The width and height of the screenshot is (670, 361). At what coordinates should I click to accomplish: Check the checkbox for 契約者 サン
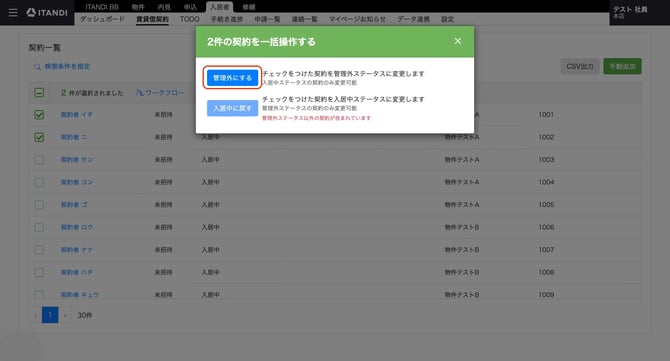39,160
